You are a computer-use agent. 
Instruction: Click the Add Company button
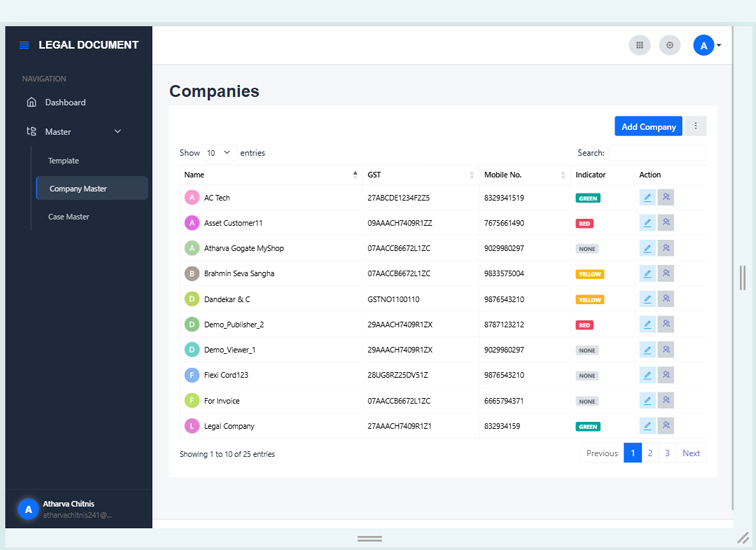tap(648, 126)
